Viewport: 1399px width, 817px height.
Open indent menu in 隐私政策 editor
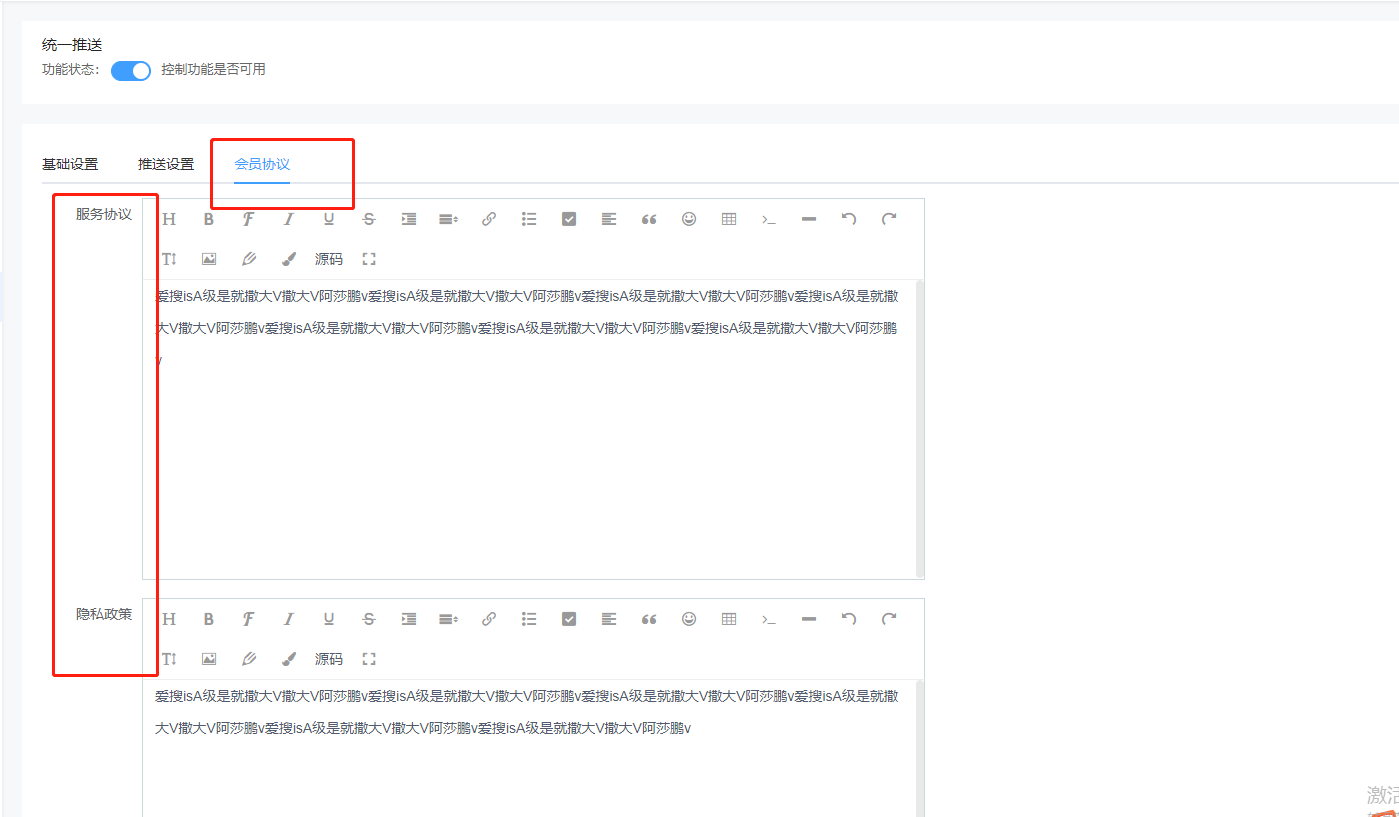(409, 619)
